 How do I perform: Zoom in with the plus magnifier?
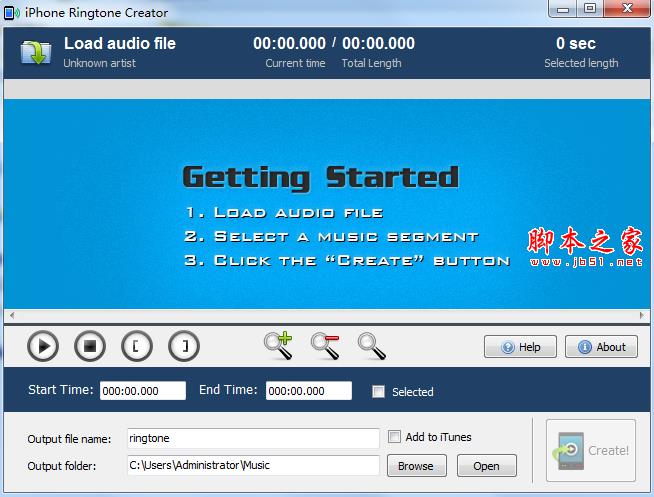pyautogui.click(x=279, y=346)
